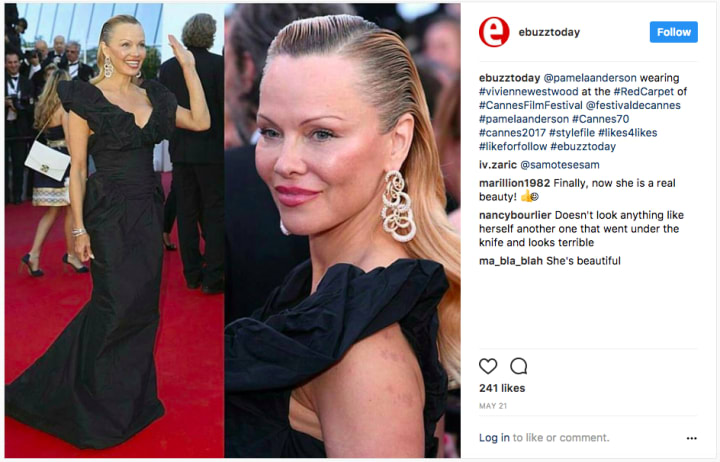Screen dimensions: 720x462
Task: Open the @pamelaanderson mention link
Action: point(590,78)
